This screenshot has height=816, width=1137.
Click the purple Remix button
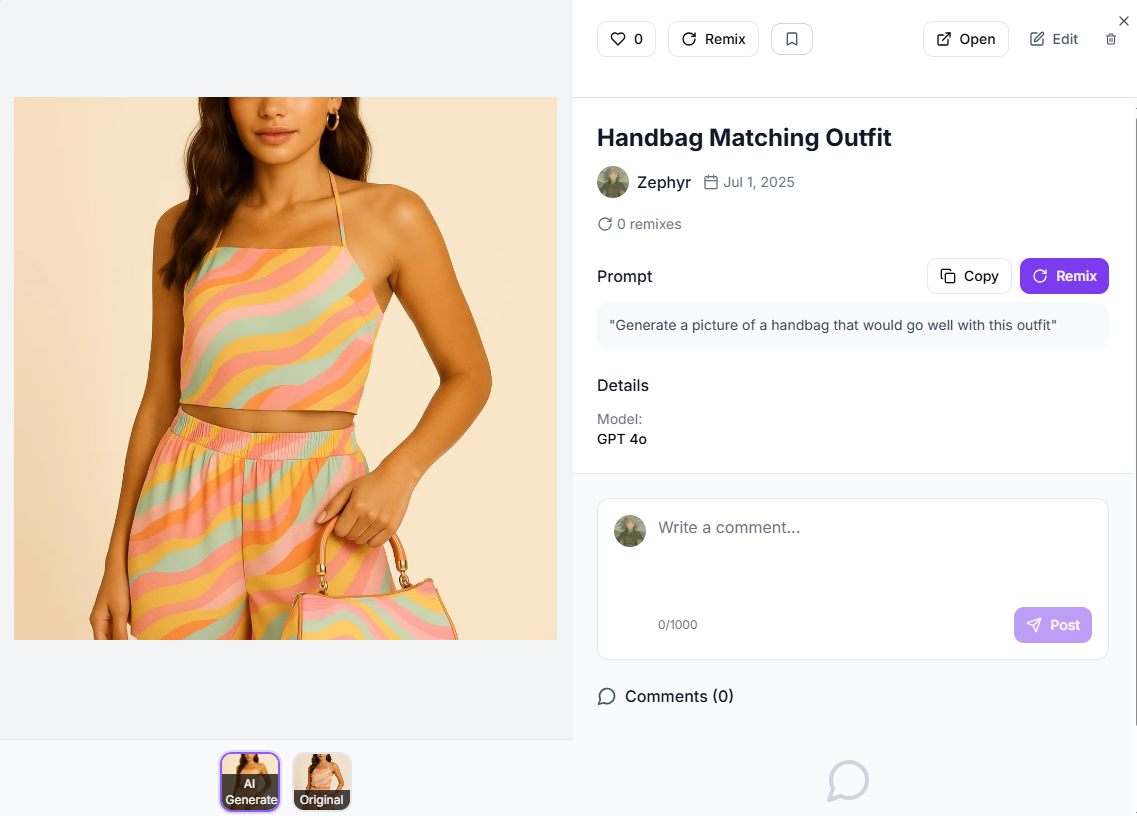1064,276
